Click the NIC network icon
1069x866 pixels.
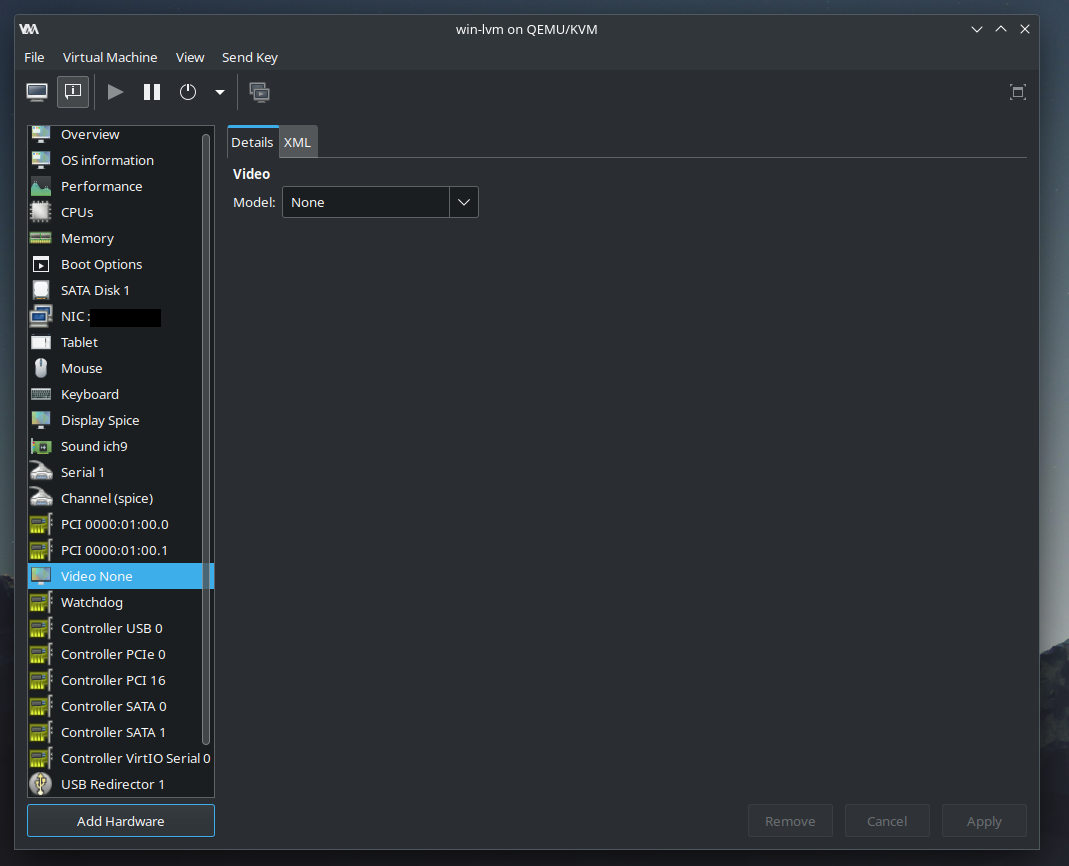[x=41, y=316]
